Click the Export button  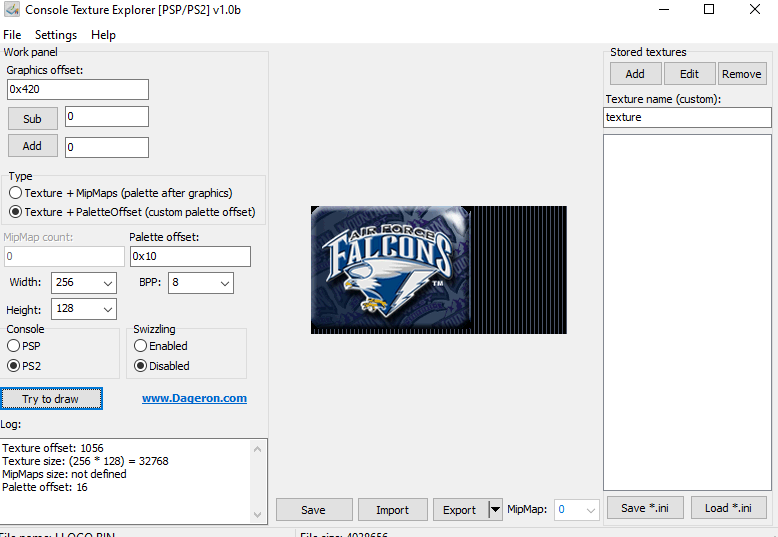460,510
